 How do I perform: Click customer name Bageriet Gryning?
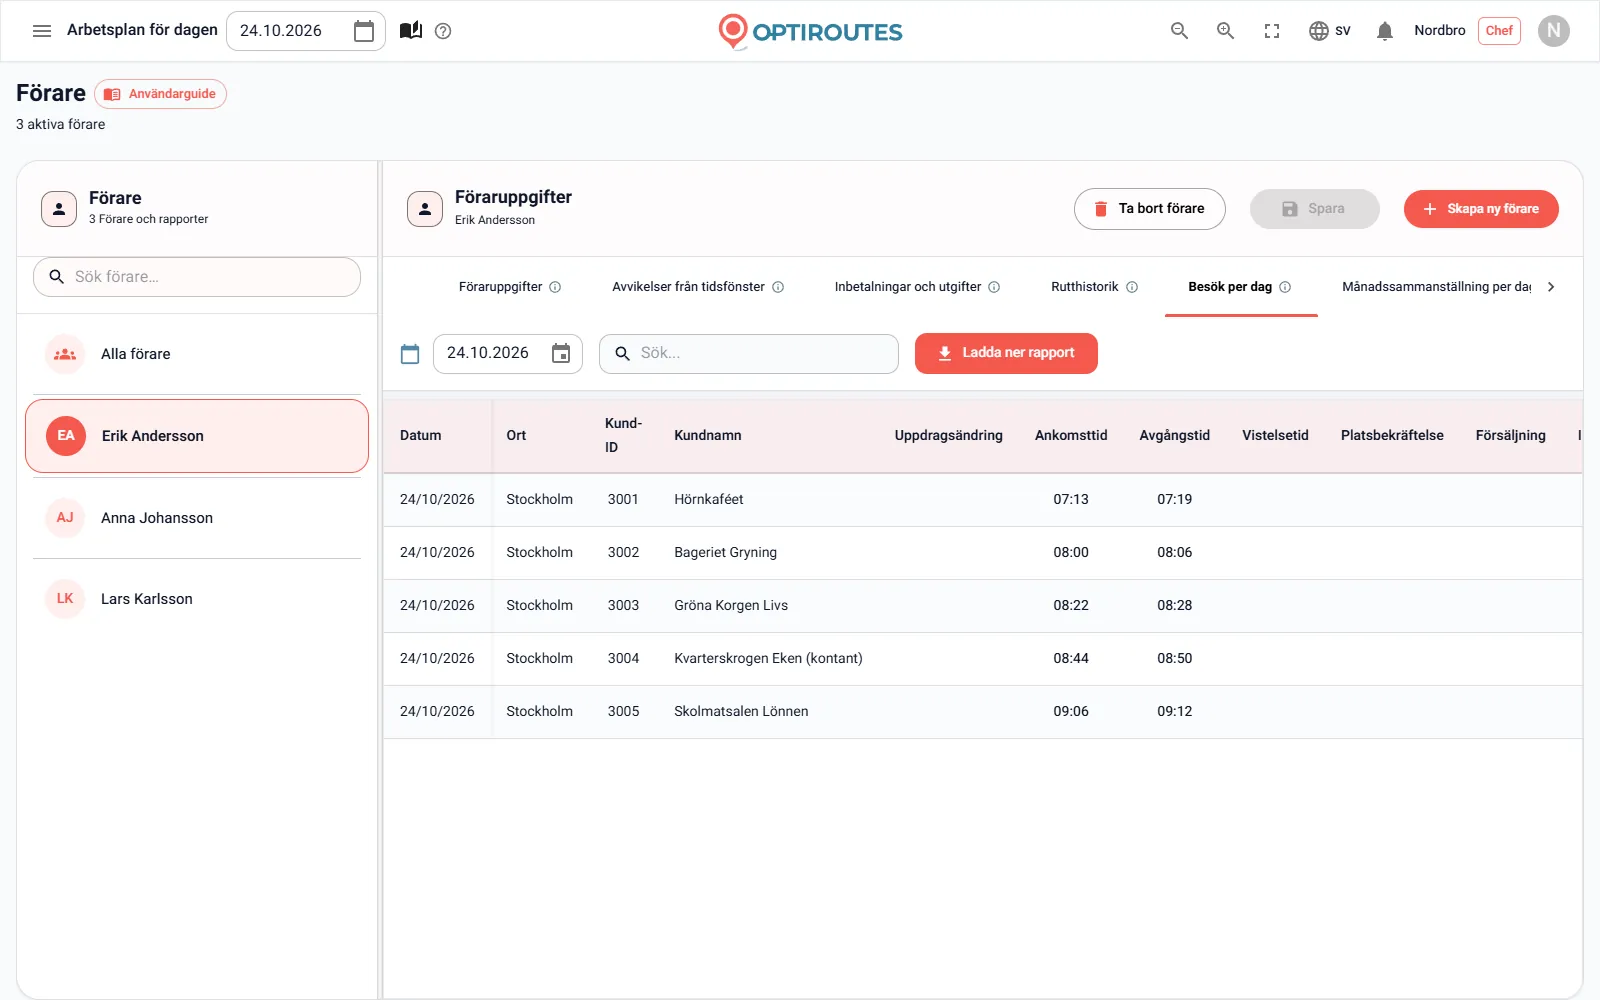[x=725, y=552]
